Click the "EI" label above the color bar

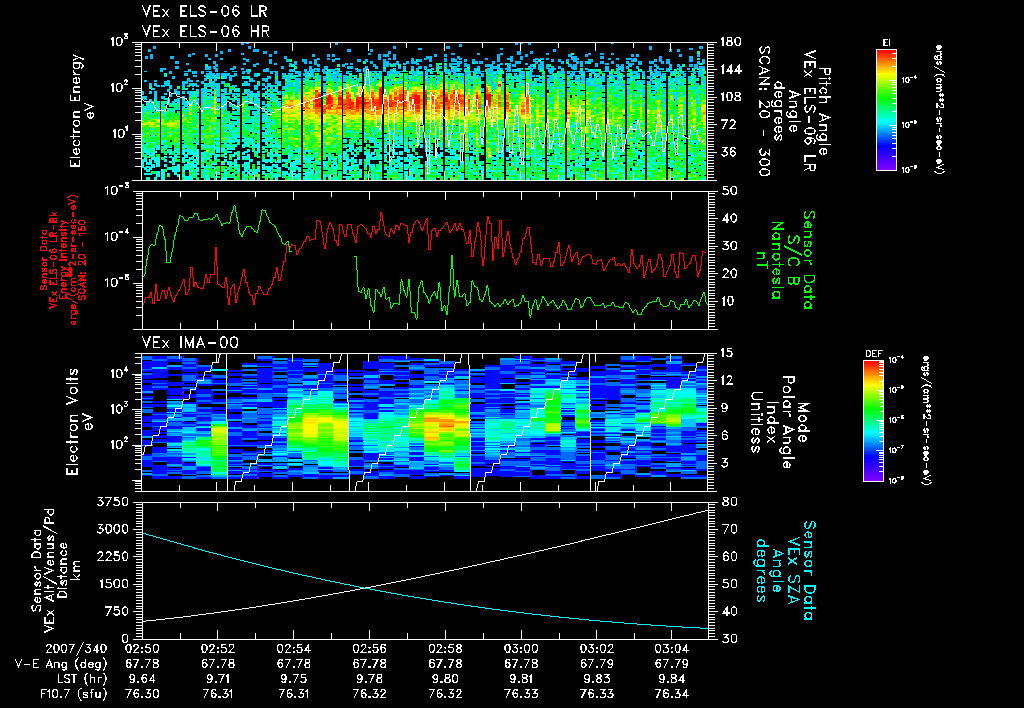[887, 42]
